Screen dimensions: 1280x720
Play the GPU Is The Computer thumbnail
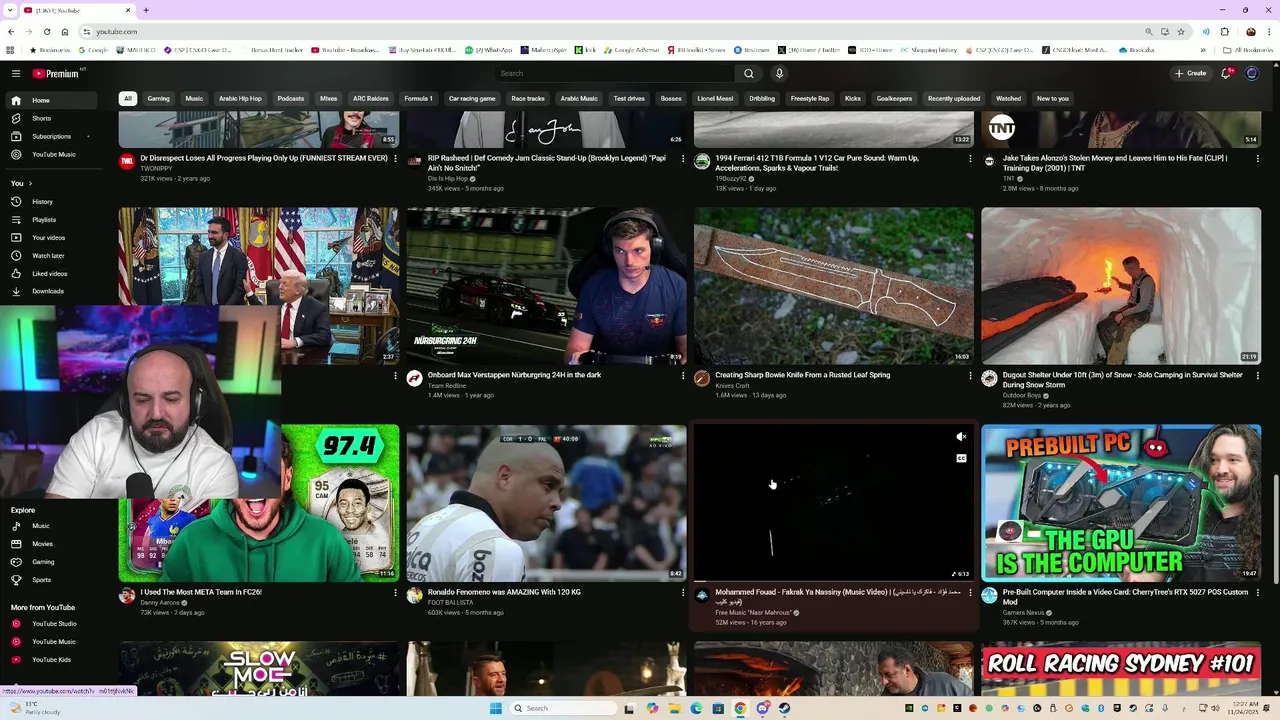pyautogui.click(x=1121, y=503)
